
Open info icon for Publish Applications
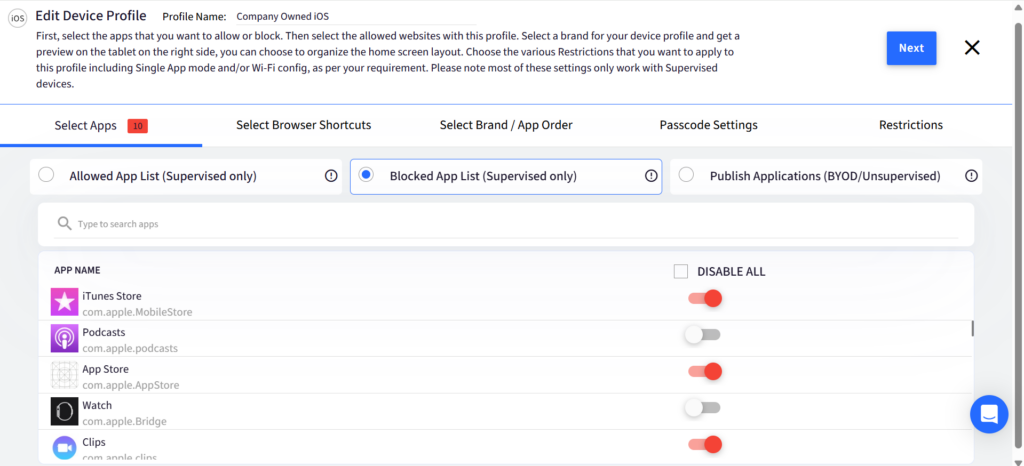tap(971, 176)
